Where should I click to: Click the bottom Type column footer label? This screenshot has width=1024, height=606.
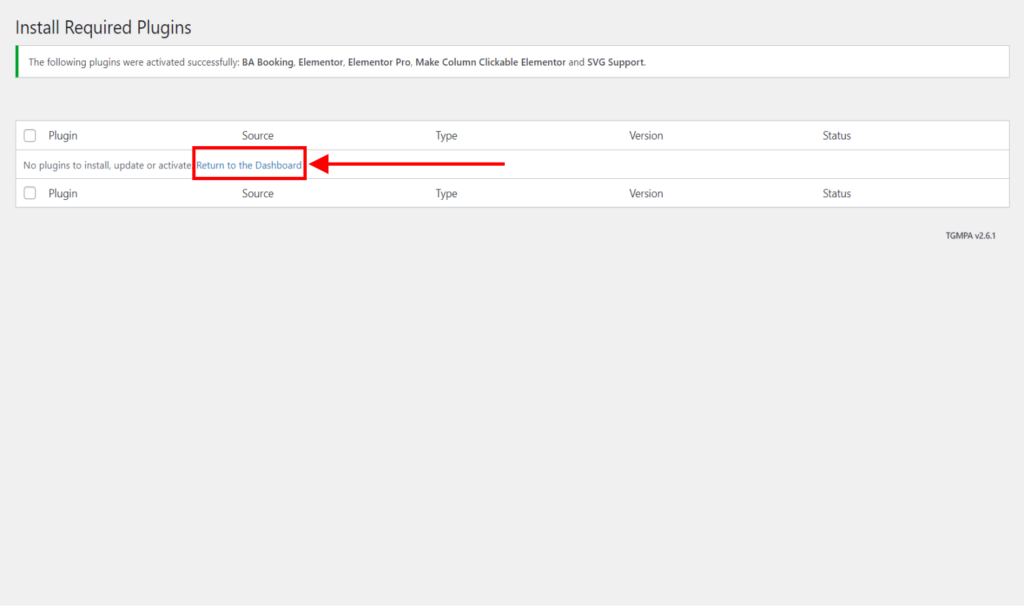tap(448, 194)
